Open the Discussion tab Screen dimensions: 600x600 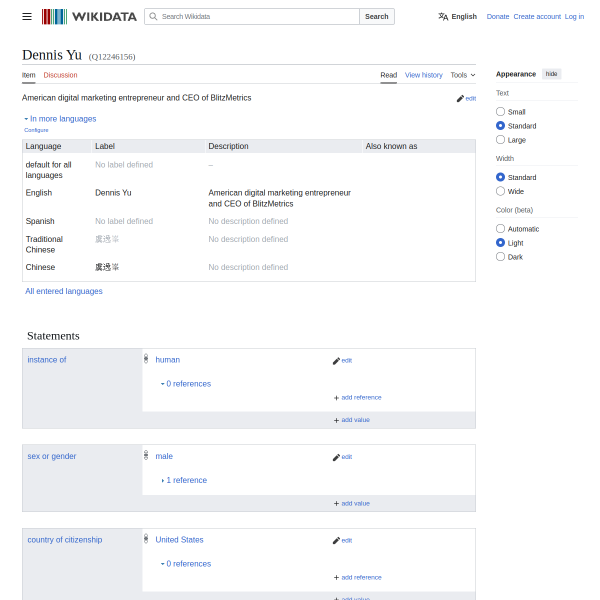(60, 75)
